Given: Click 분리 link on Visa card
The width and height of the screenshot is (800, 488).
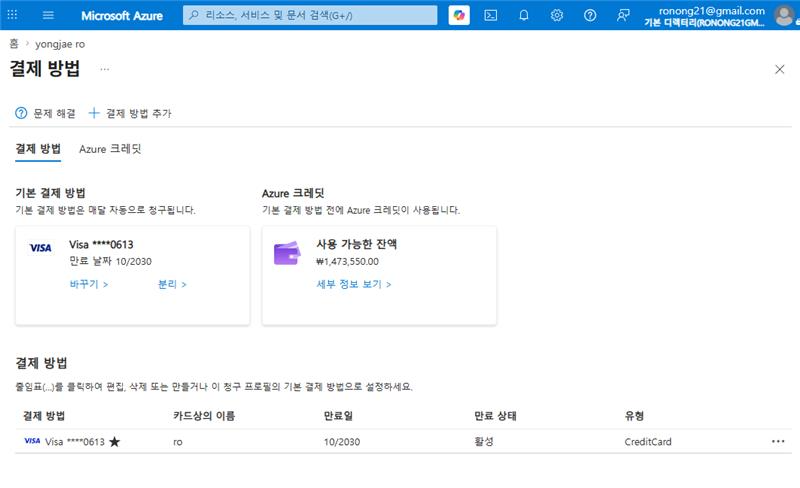Looking at the screenshot, I should pos(172,284).
